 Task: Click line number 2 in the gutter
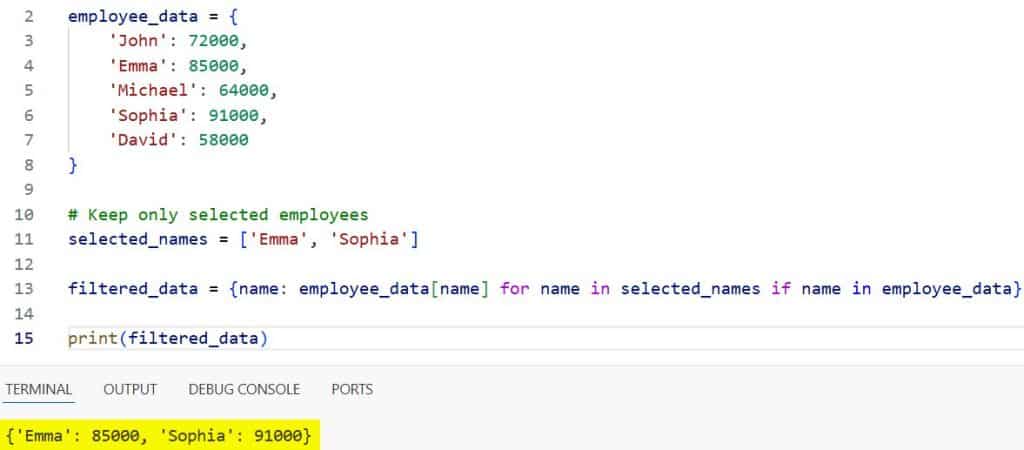tap(28, 18)
